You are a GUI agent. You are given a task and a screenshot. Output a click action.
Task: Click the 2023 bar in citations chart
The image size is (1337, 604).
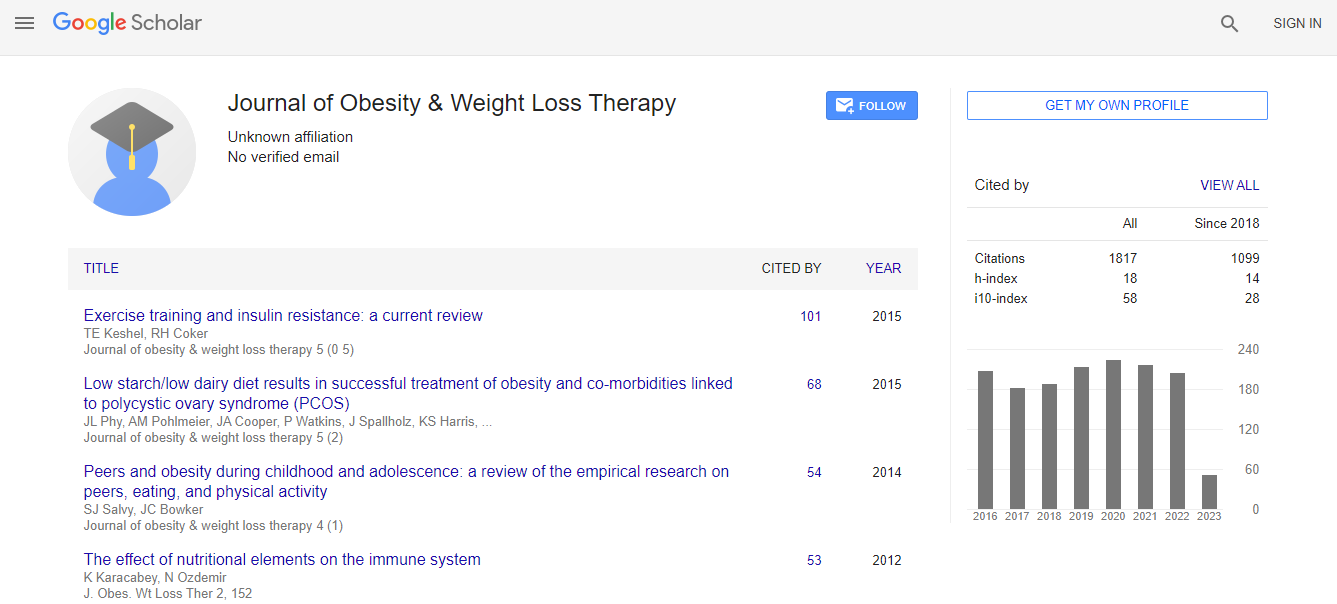point(1209,491)
